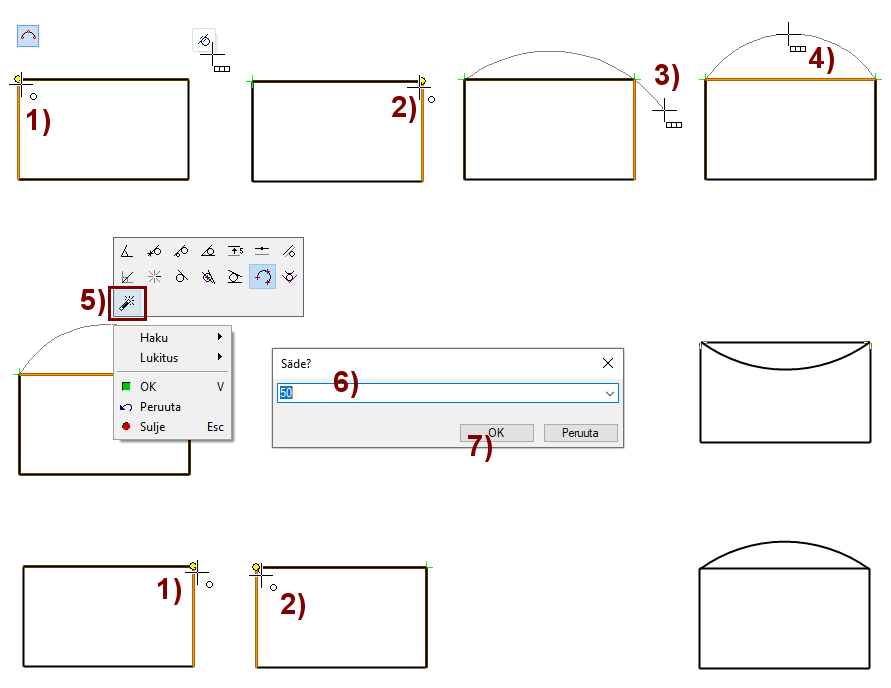Click the red Sulje circle icon in menu
This screenshot has width=891, height=688.
pyautogui.click(x=126, y=426)
